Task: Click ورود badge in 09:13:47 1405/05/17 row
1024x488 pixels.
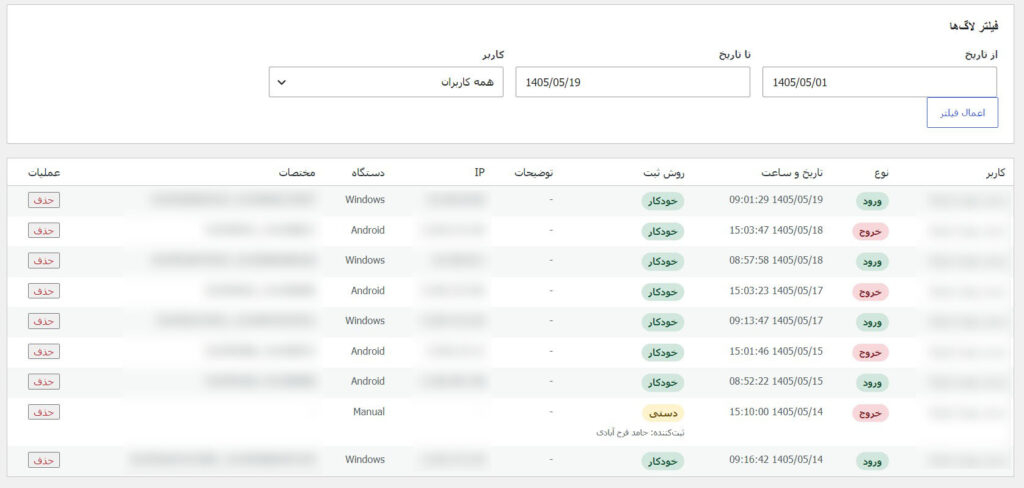Action: [872, 322]
